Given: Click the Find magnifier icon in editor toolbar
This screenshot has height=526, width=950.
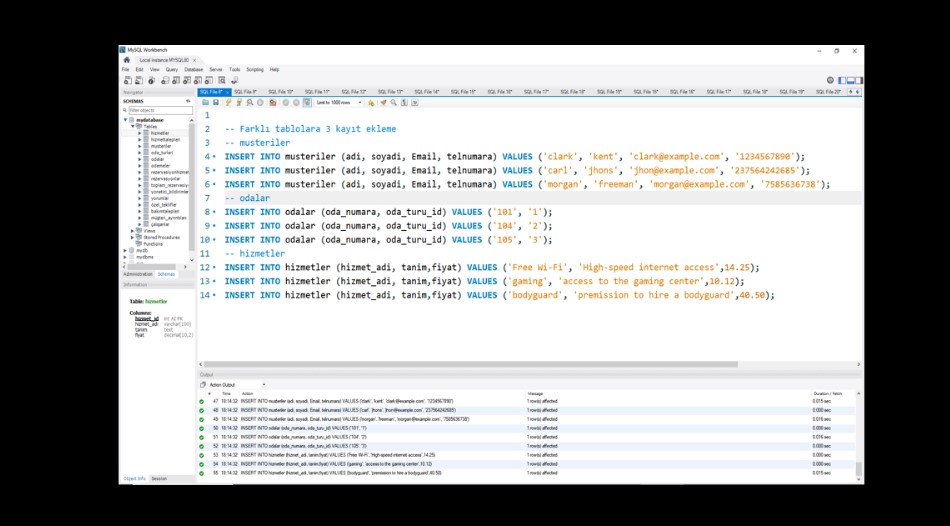Looking at the screenshot, I should tap(393, 102).
